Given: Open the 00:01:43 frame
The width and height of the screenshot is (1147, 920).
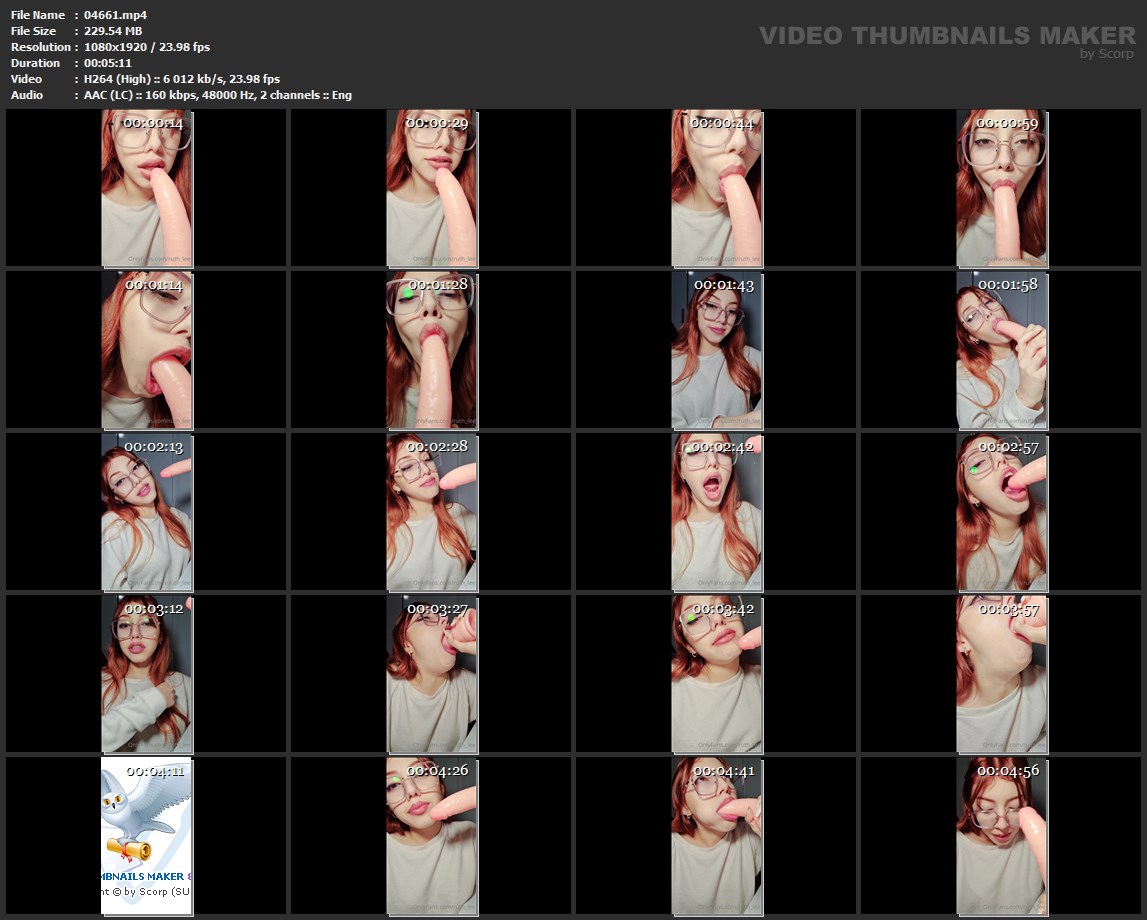Looking at the screenshot, I should pos(716,350).
